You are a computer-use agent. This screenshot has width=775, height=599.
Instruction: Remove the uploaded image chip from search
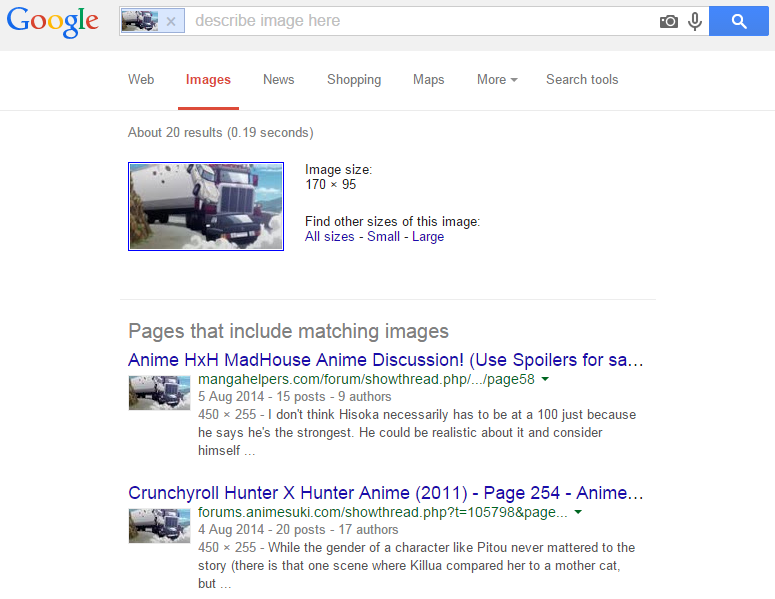pyautogui.click(x=171, y=21)
